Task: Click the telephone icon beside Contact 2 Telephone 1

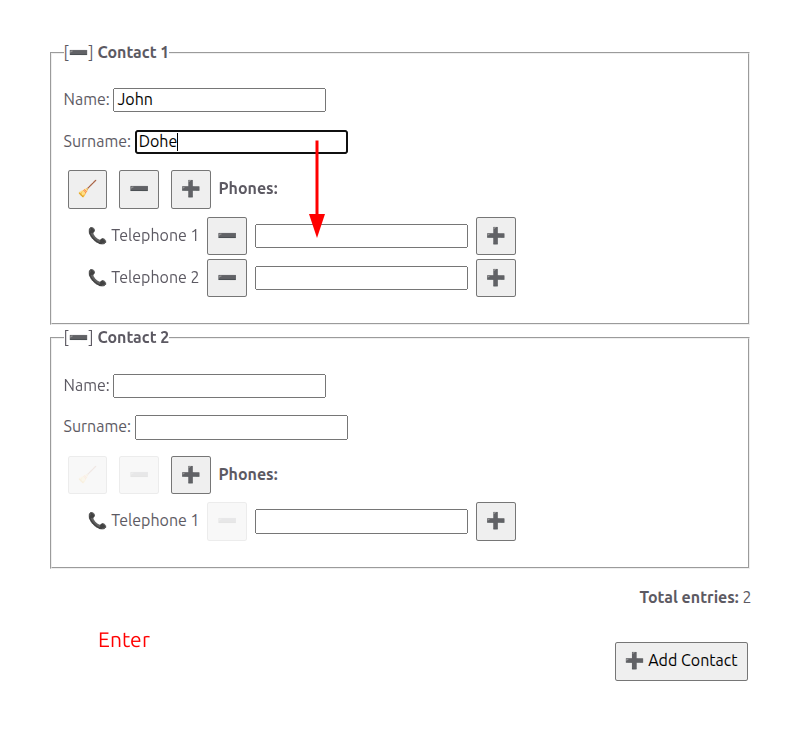Action: [96, 520]
